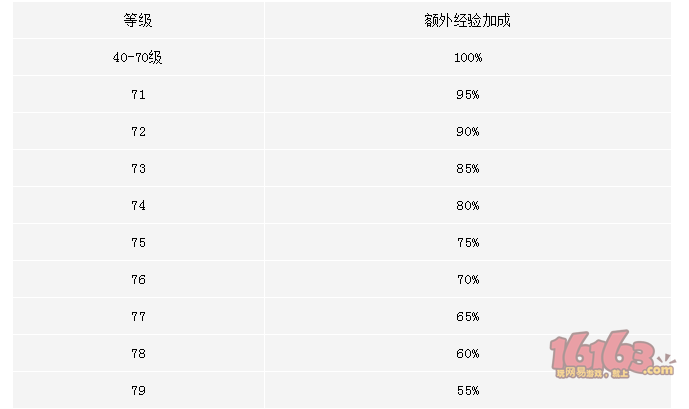Click the 80% bonus value

click(x=468, y=205)
